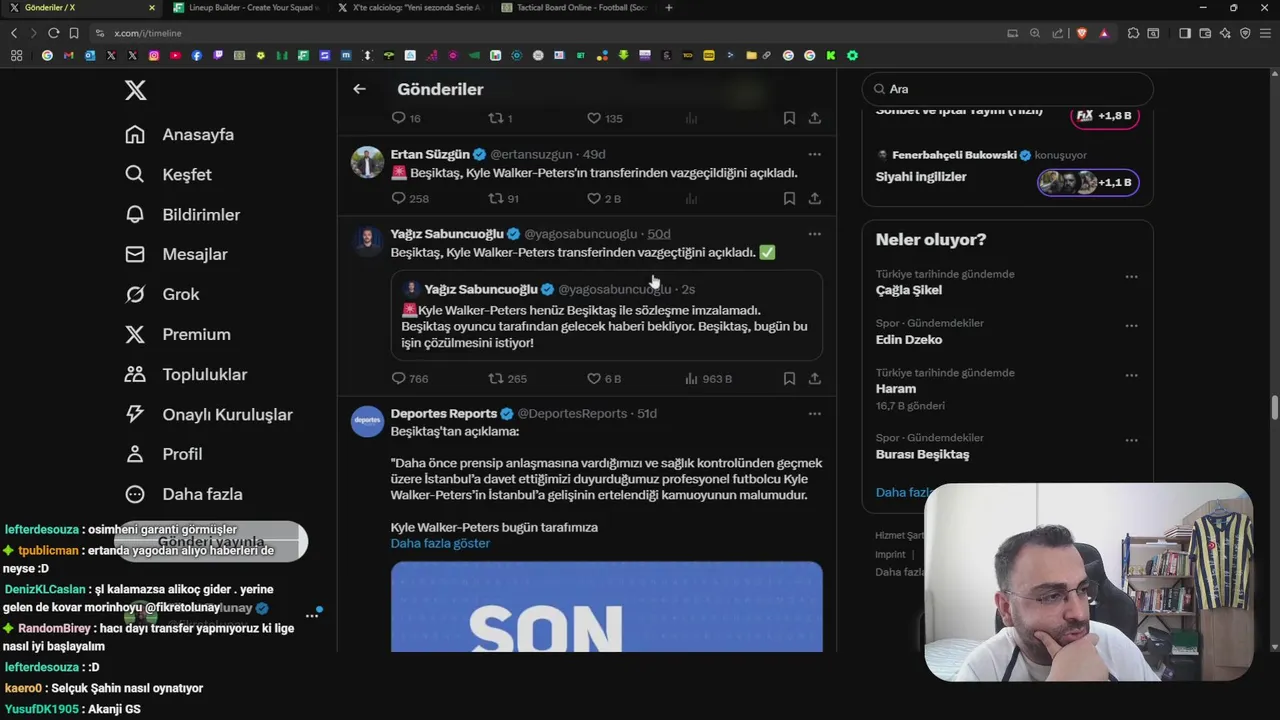Screen dimensions: 1280x720
Task: Open Burası Beşiktaş trending topic
Action: click(x=922, y=454)
